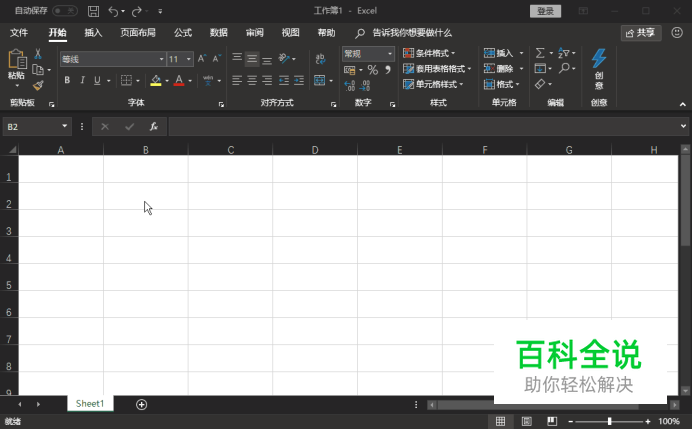The image size is (692, 429).
Task: Click the AutoSum sigma icon
Action: pyautogui.click(x=540, y=53)
